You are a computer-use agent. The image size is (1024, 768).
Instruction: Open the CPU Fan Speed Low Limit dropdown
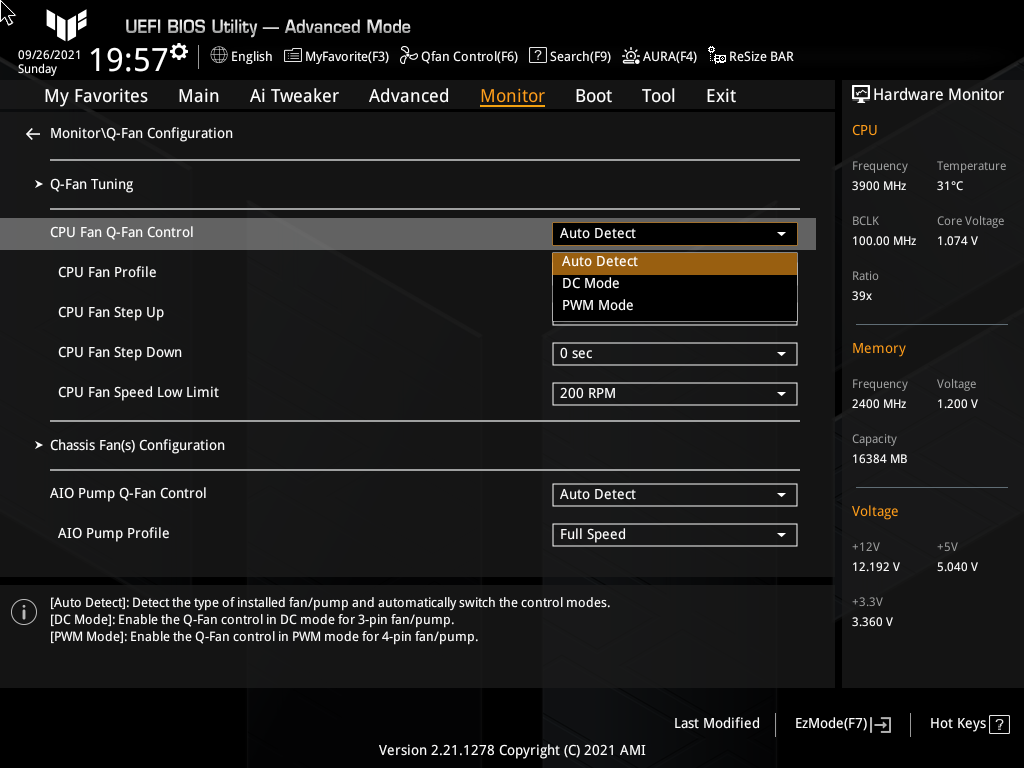pyautogui.click(x=674, y=393)
